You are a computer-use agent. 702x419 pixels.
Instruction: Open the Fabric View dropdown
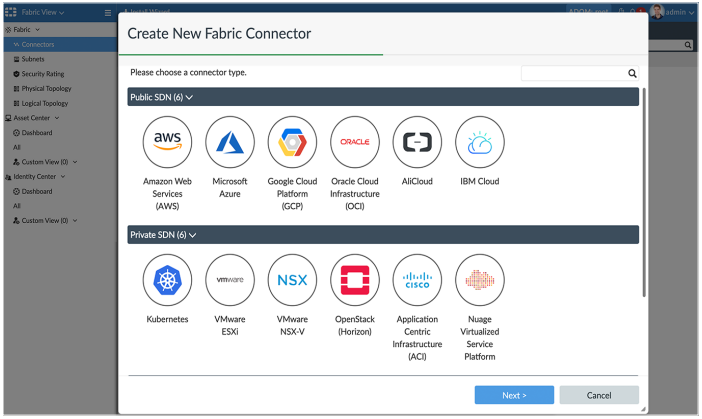coord(43,13)
